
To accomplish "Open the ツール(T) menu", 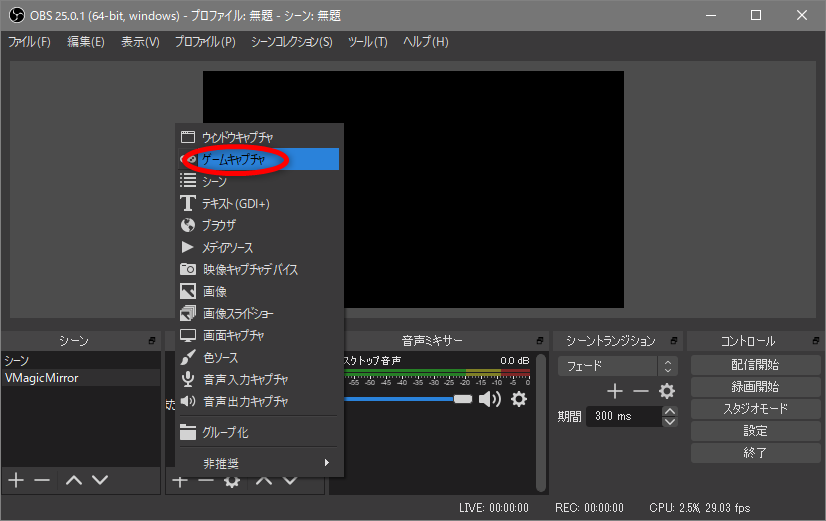I will (368, 42).
